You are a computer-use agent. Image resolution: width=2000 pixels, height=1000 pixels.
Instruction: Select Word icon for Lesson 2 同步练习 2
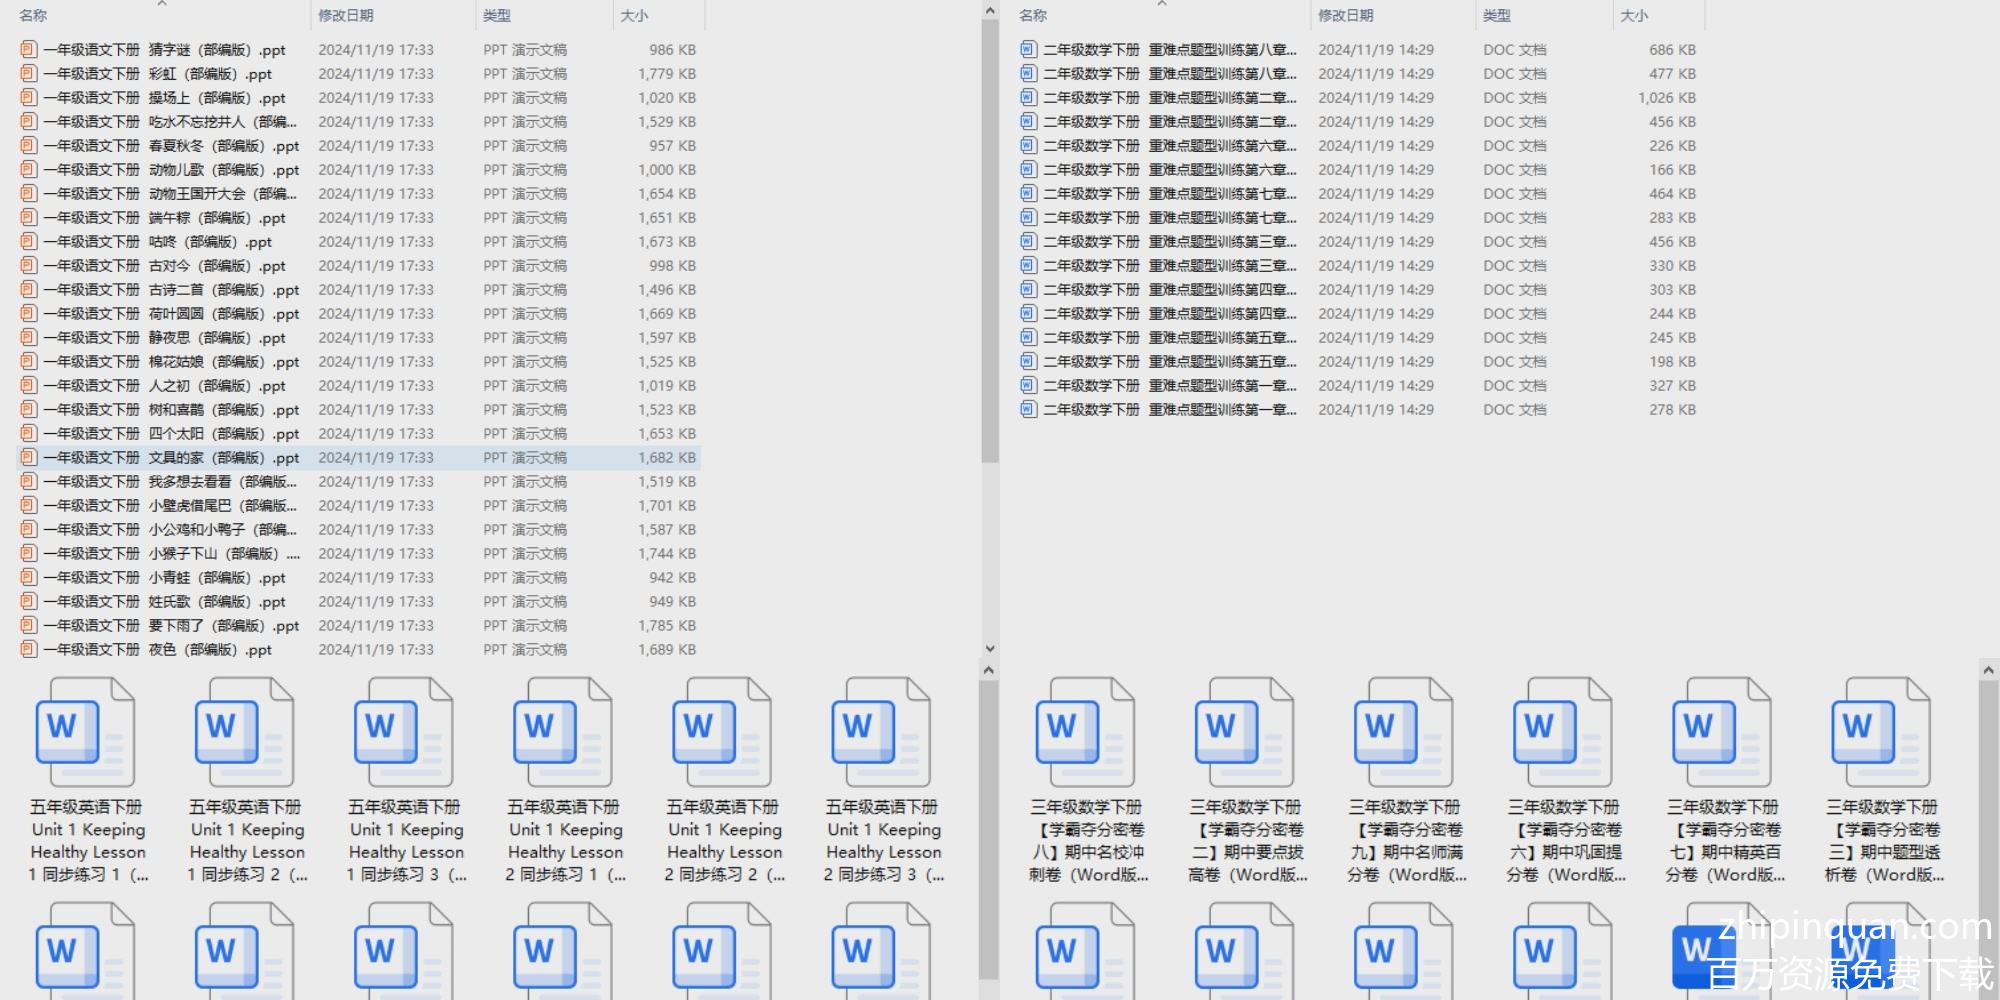click(x=722, y=732)
